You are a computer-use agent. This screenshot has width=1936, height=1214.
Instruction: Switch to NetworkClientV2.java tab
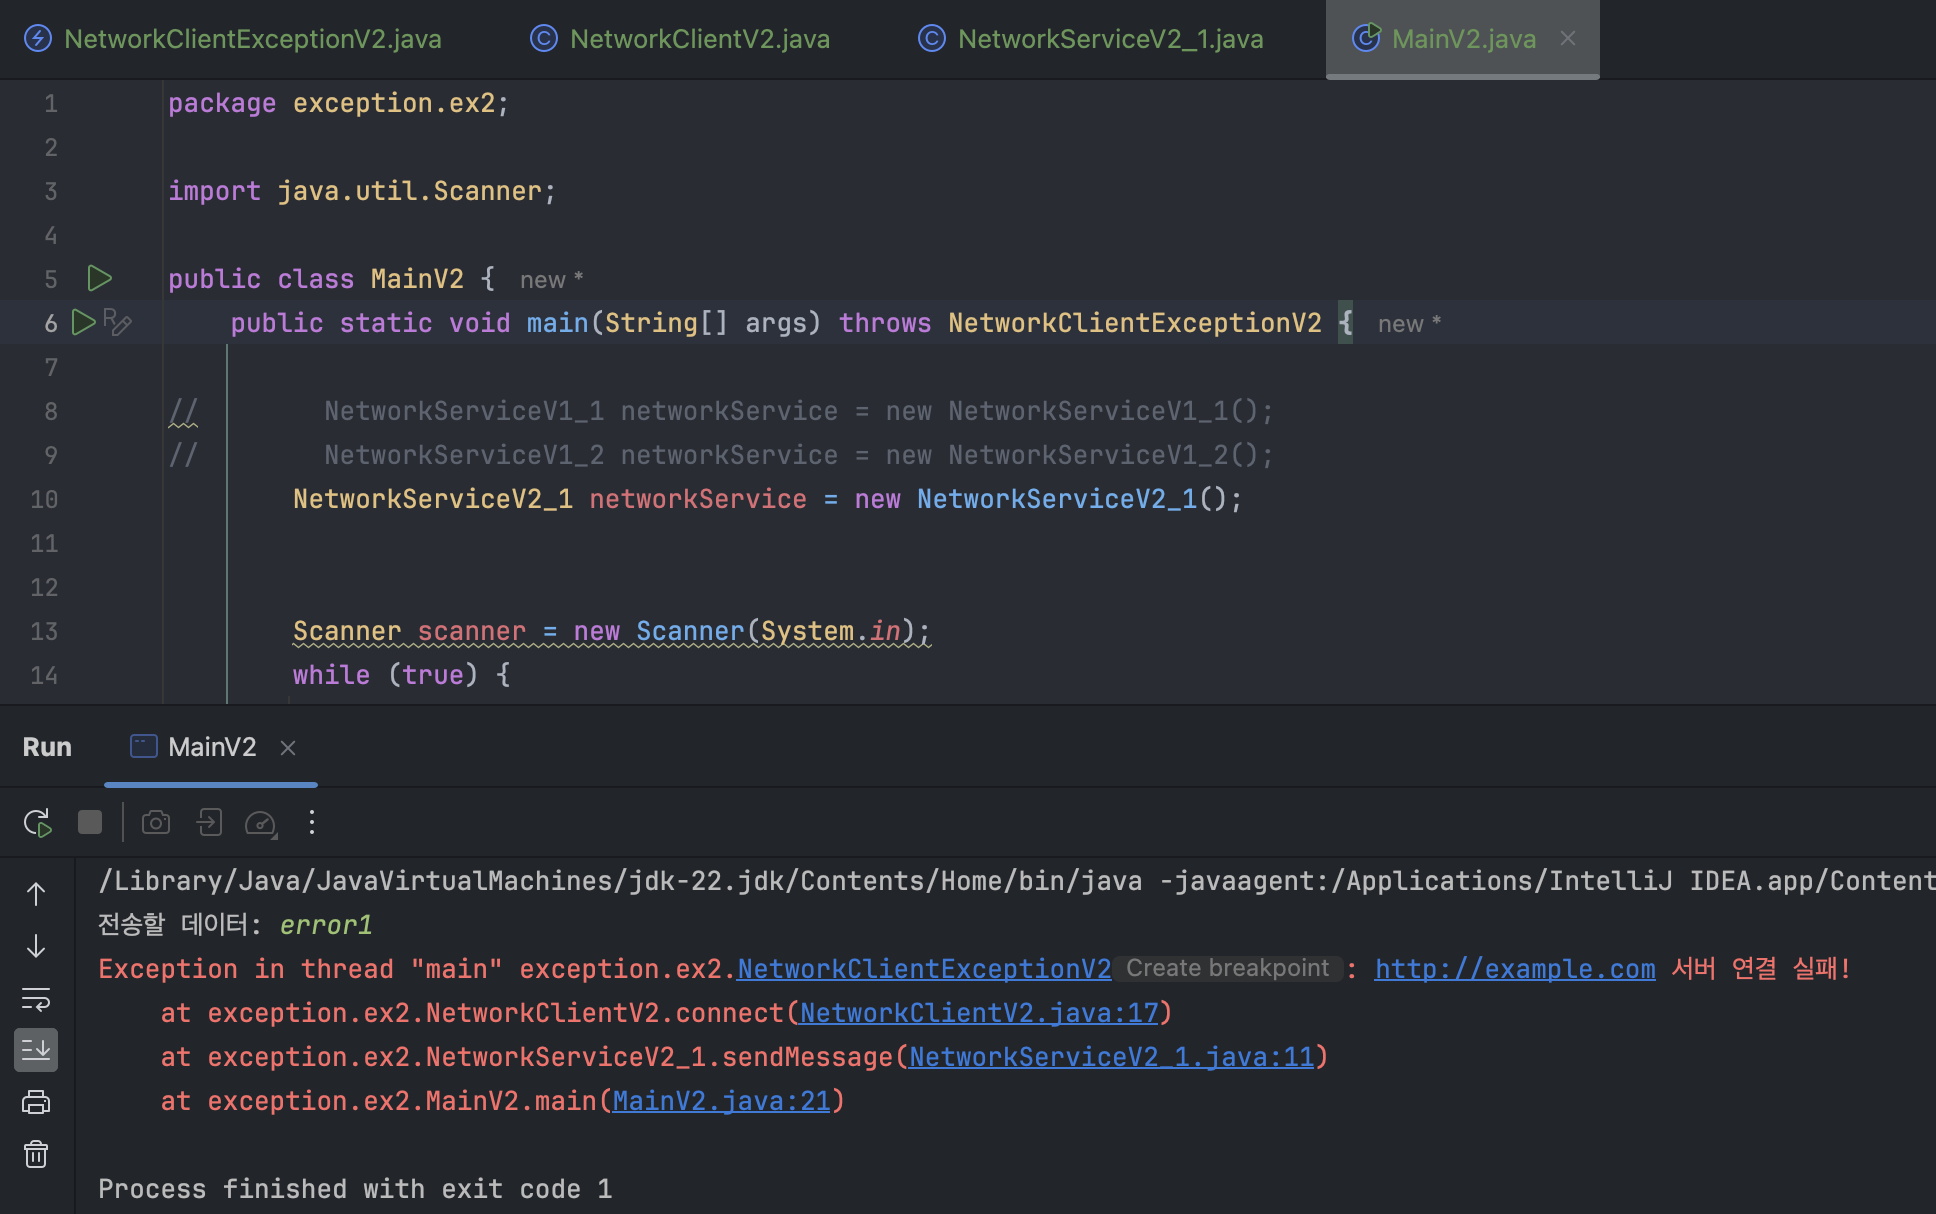[x=699, y=39]
